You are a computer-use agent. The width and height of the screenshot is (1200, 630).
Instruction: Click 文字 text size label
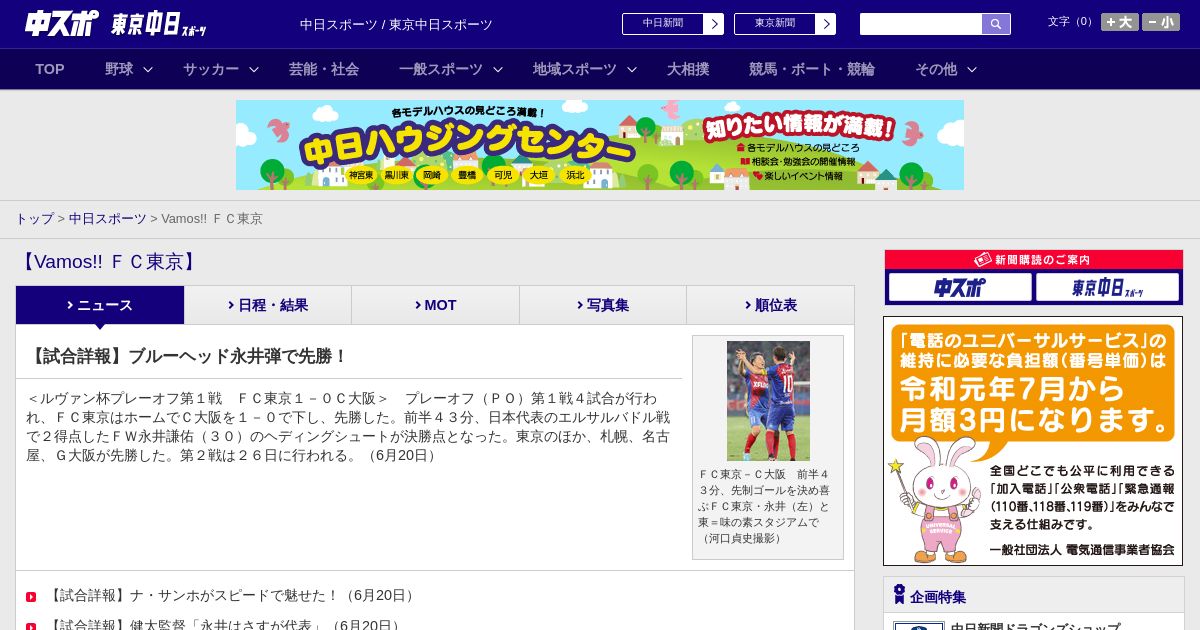[1071, 22]
